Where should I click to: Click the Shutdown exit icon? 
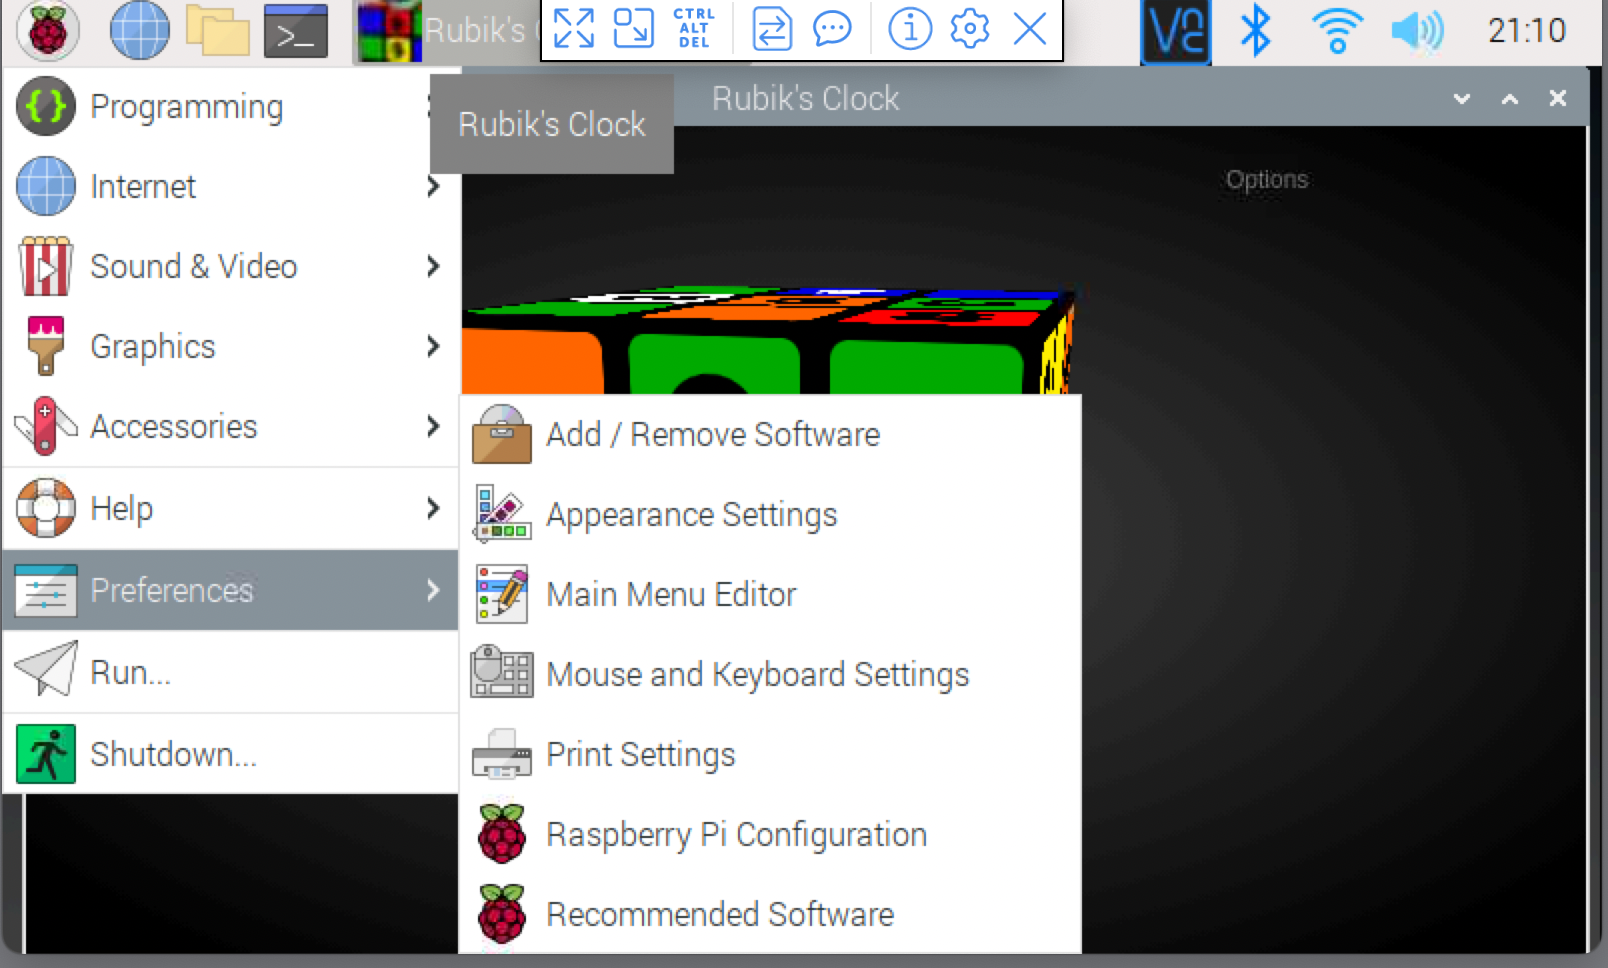point(46,754)
